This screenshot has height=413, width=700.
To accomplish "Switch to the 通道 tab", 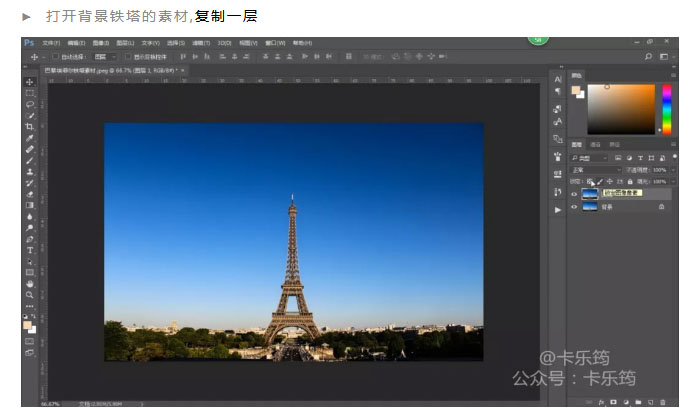I will point(594,146).
